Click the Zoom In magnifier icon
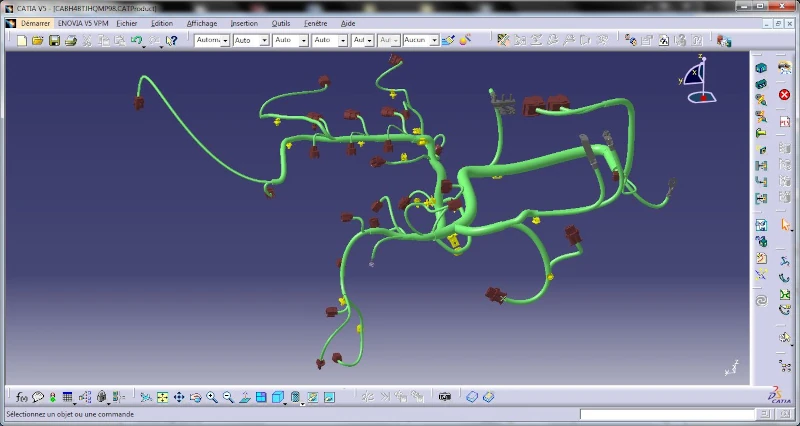The width and height of the screenshot is (800, 426). tap(212, 398)
